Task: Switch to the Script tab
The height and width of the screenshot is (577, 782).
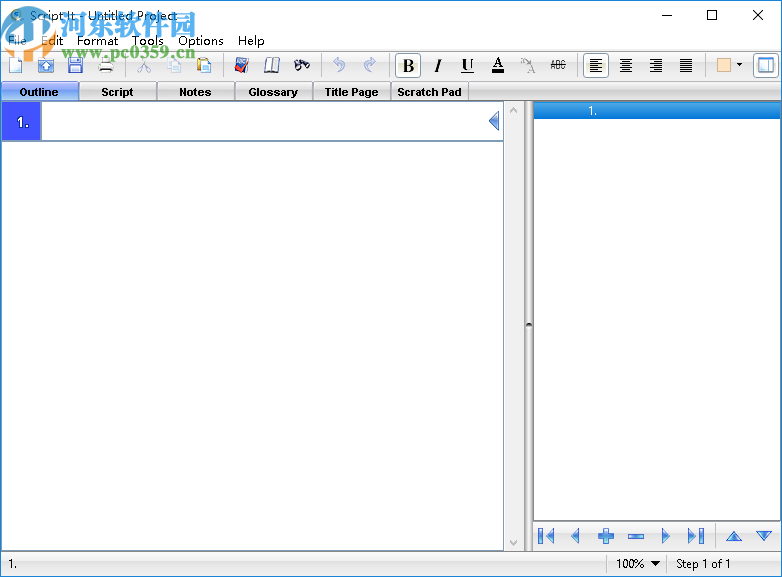Action: coord(117,92)
